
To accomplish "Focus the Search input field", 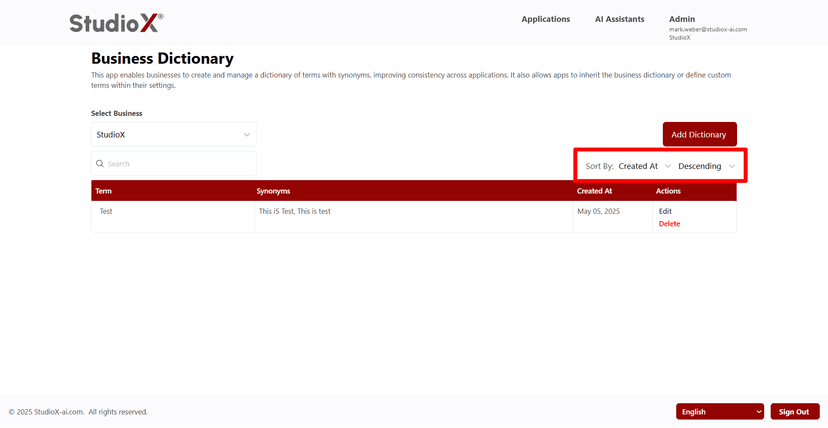I will [x=178, y=164].
